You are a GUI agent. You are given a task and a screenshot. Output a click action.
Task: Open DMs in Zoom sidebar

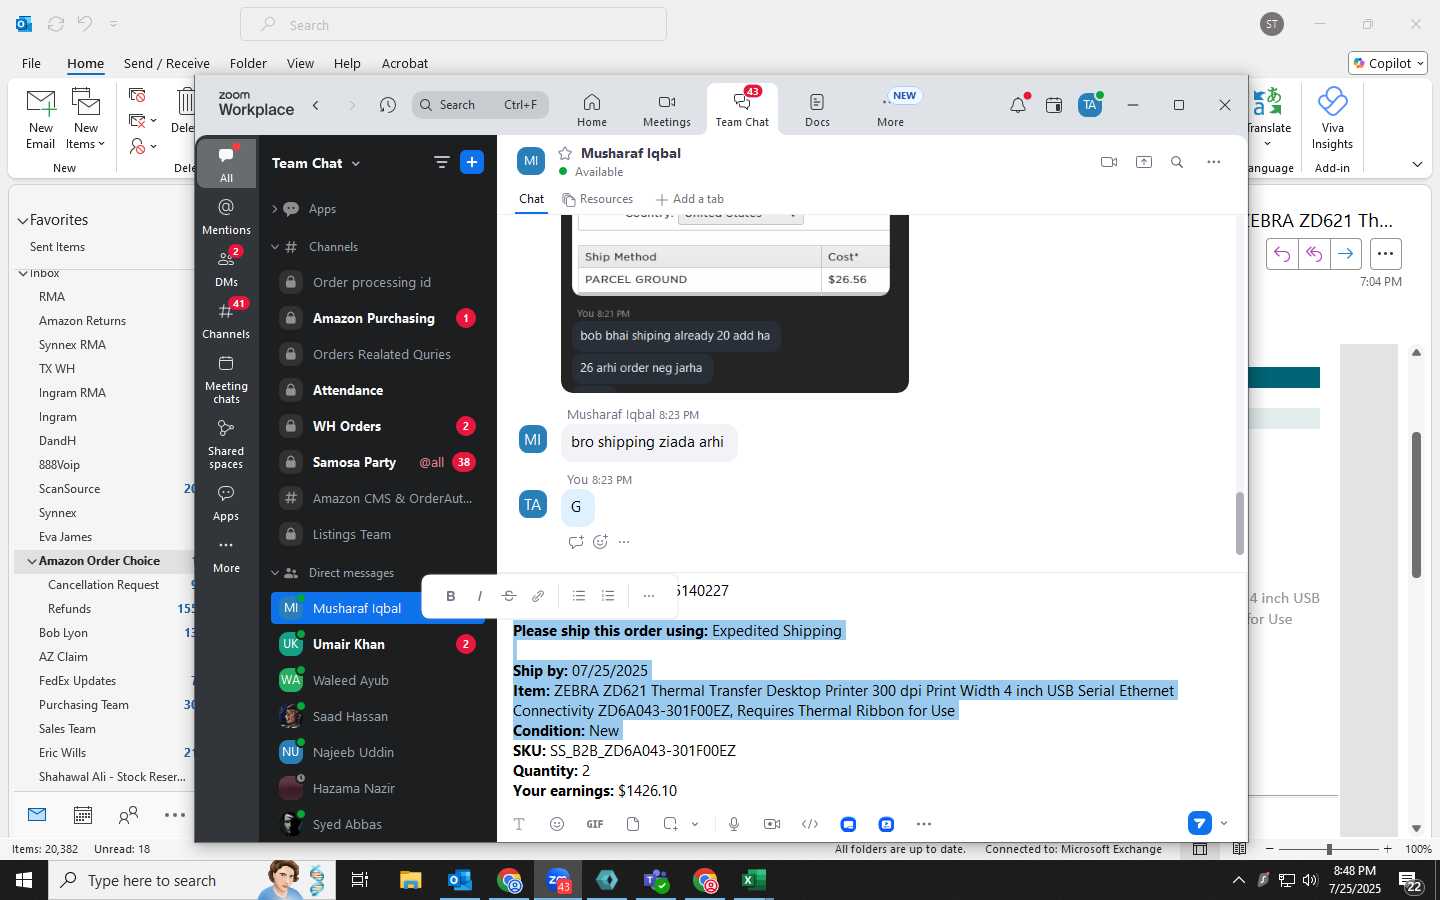(226, 268)
